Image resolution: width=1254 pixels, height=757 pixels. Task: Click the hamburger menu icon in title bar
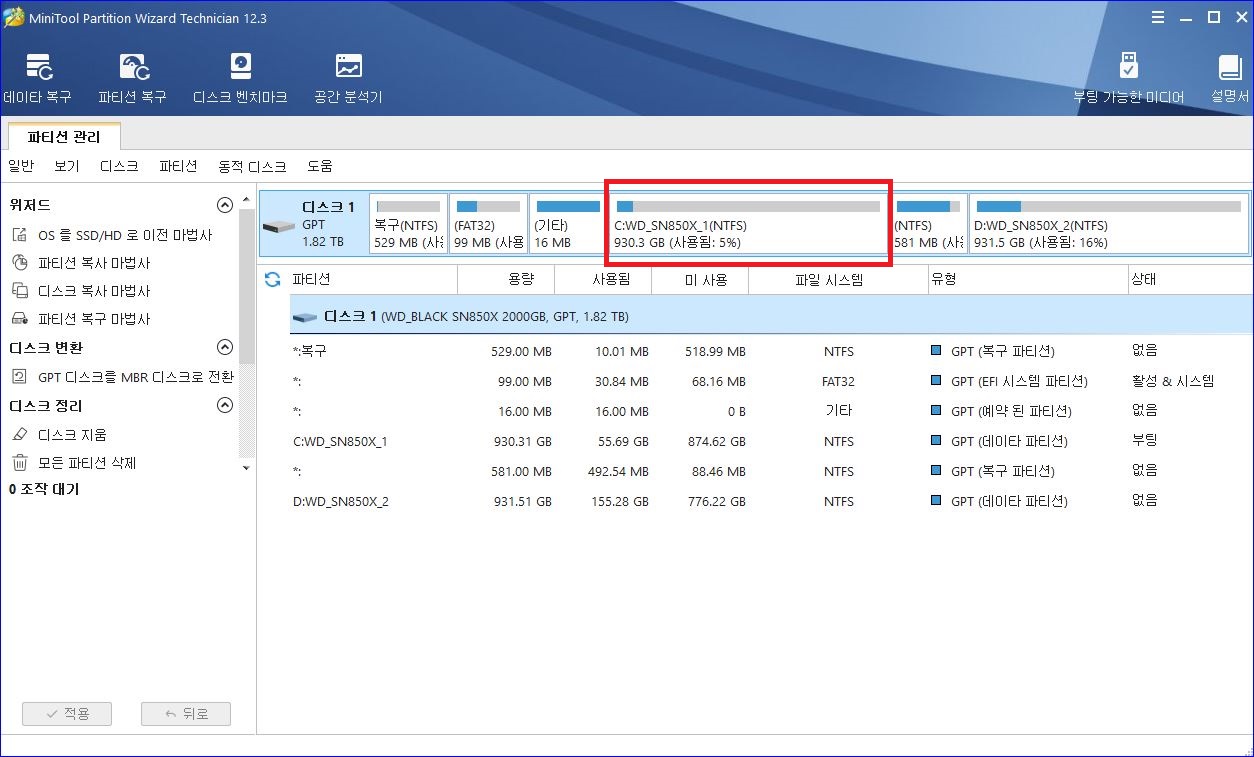1157,17
